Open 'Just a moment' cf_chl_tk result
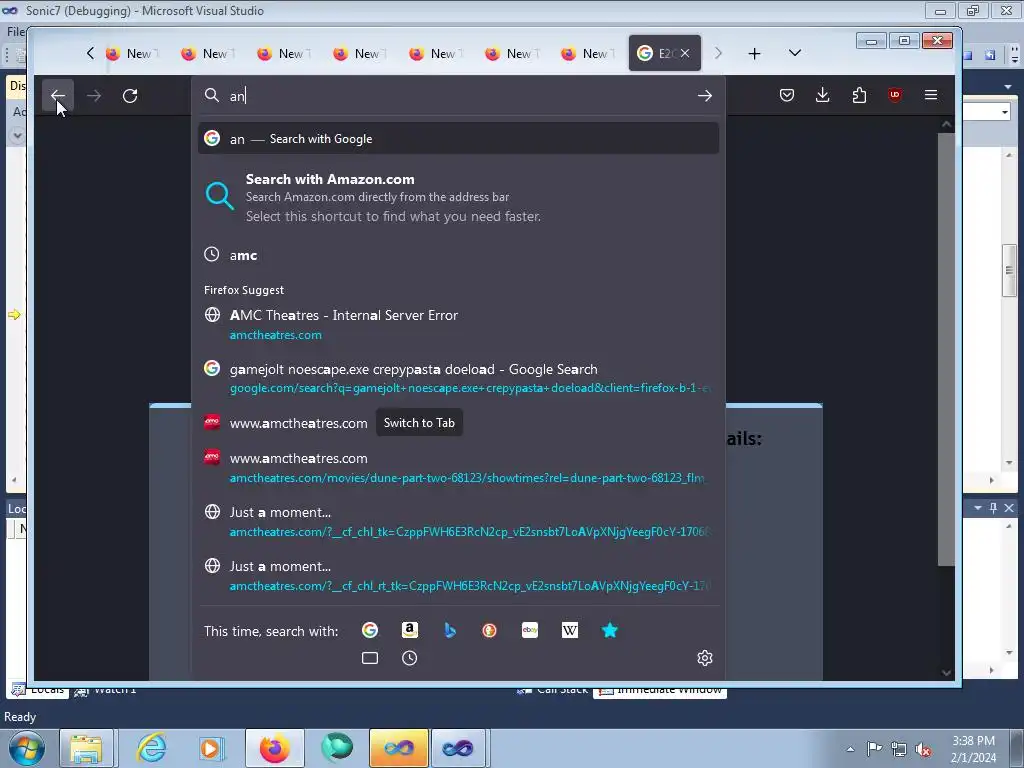 [x=458, y=522]
